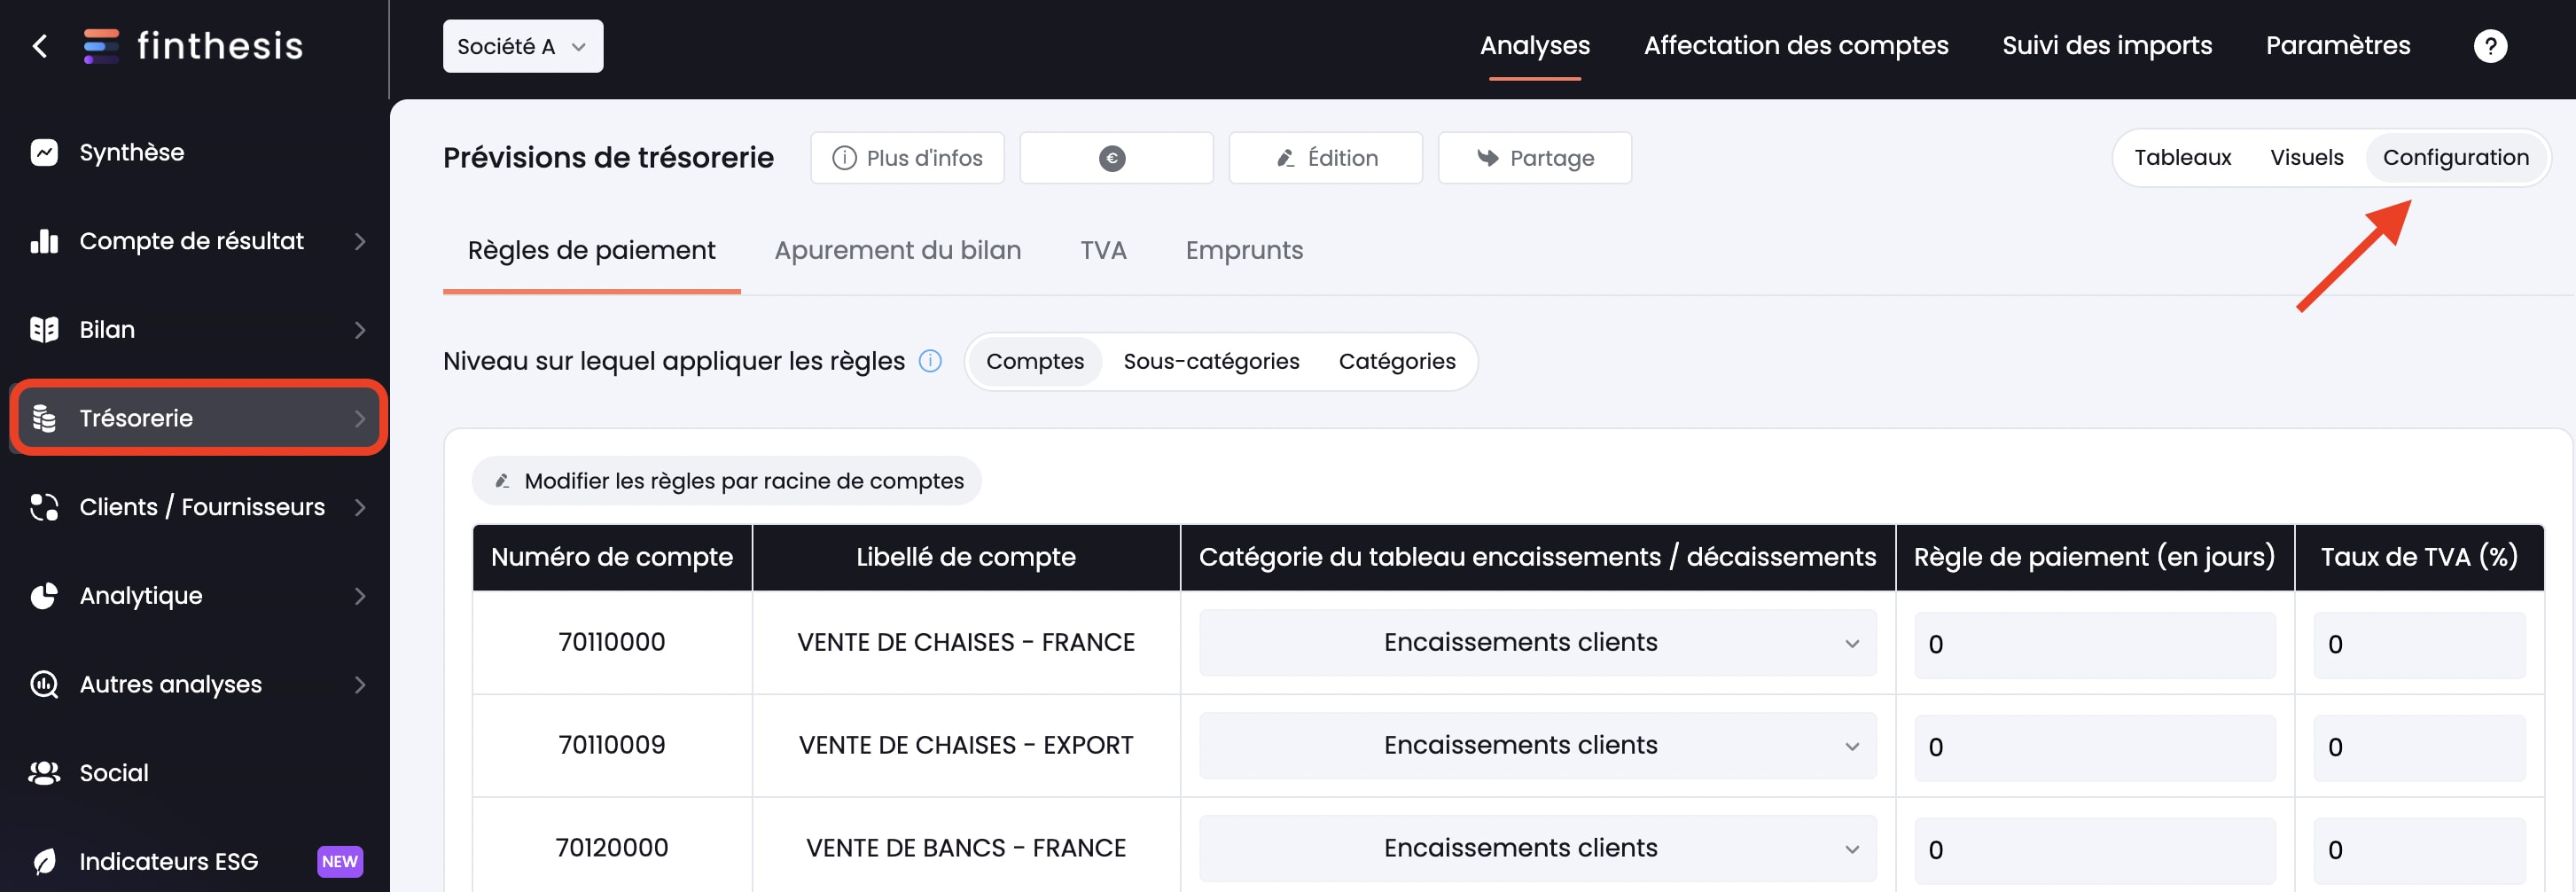The height and width of the screenshot is (892, 2576).
Task: Open Autres analyses magnifier icon
Action: pos(44,684)
